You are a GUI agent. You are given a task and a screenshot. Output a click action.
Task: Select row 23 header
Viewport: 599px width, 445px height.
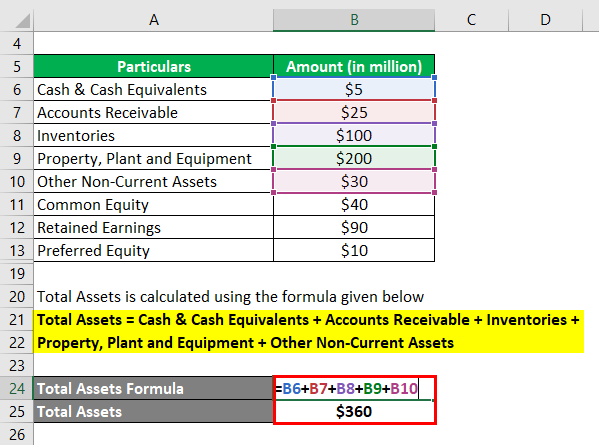pos(16,366)
